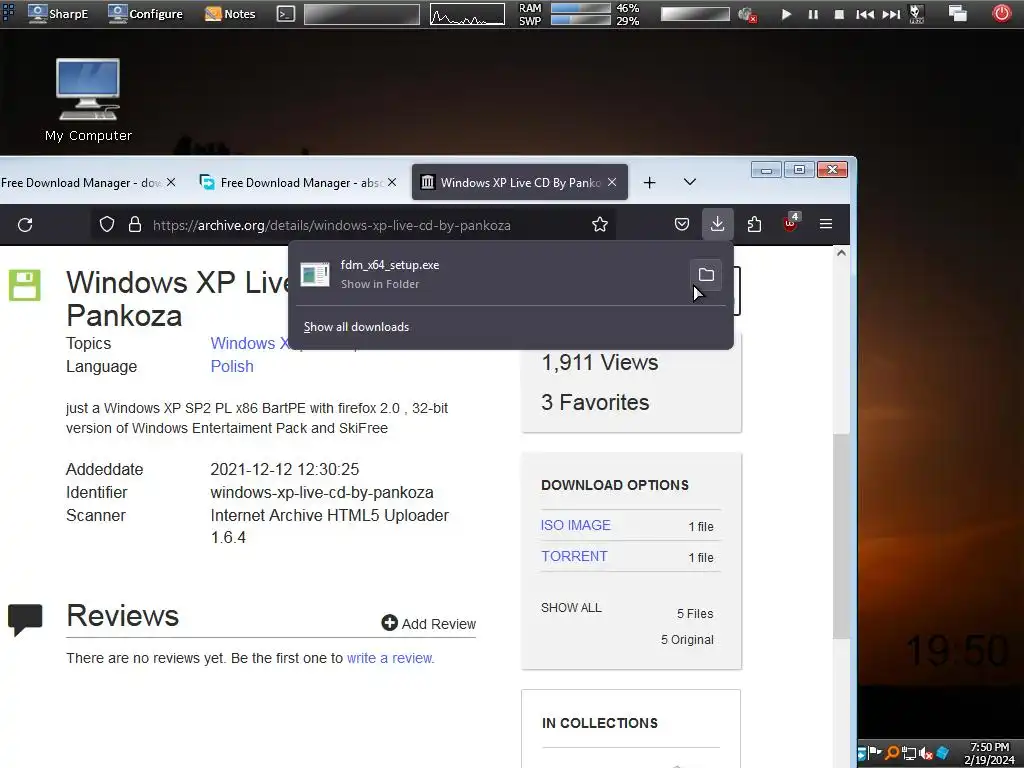Open the TORRENT download option
The height and width of the screenshot is (768, 1024).
pos(574,556)
